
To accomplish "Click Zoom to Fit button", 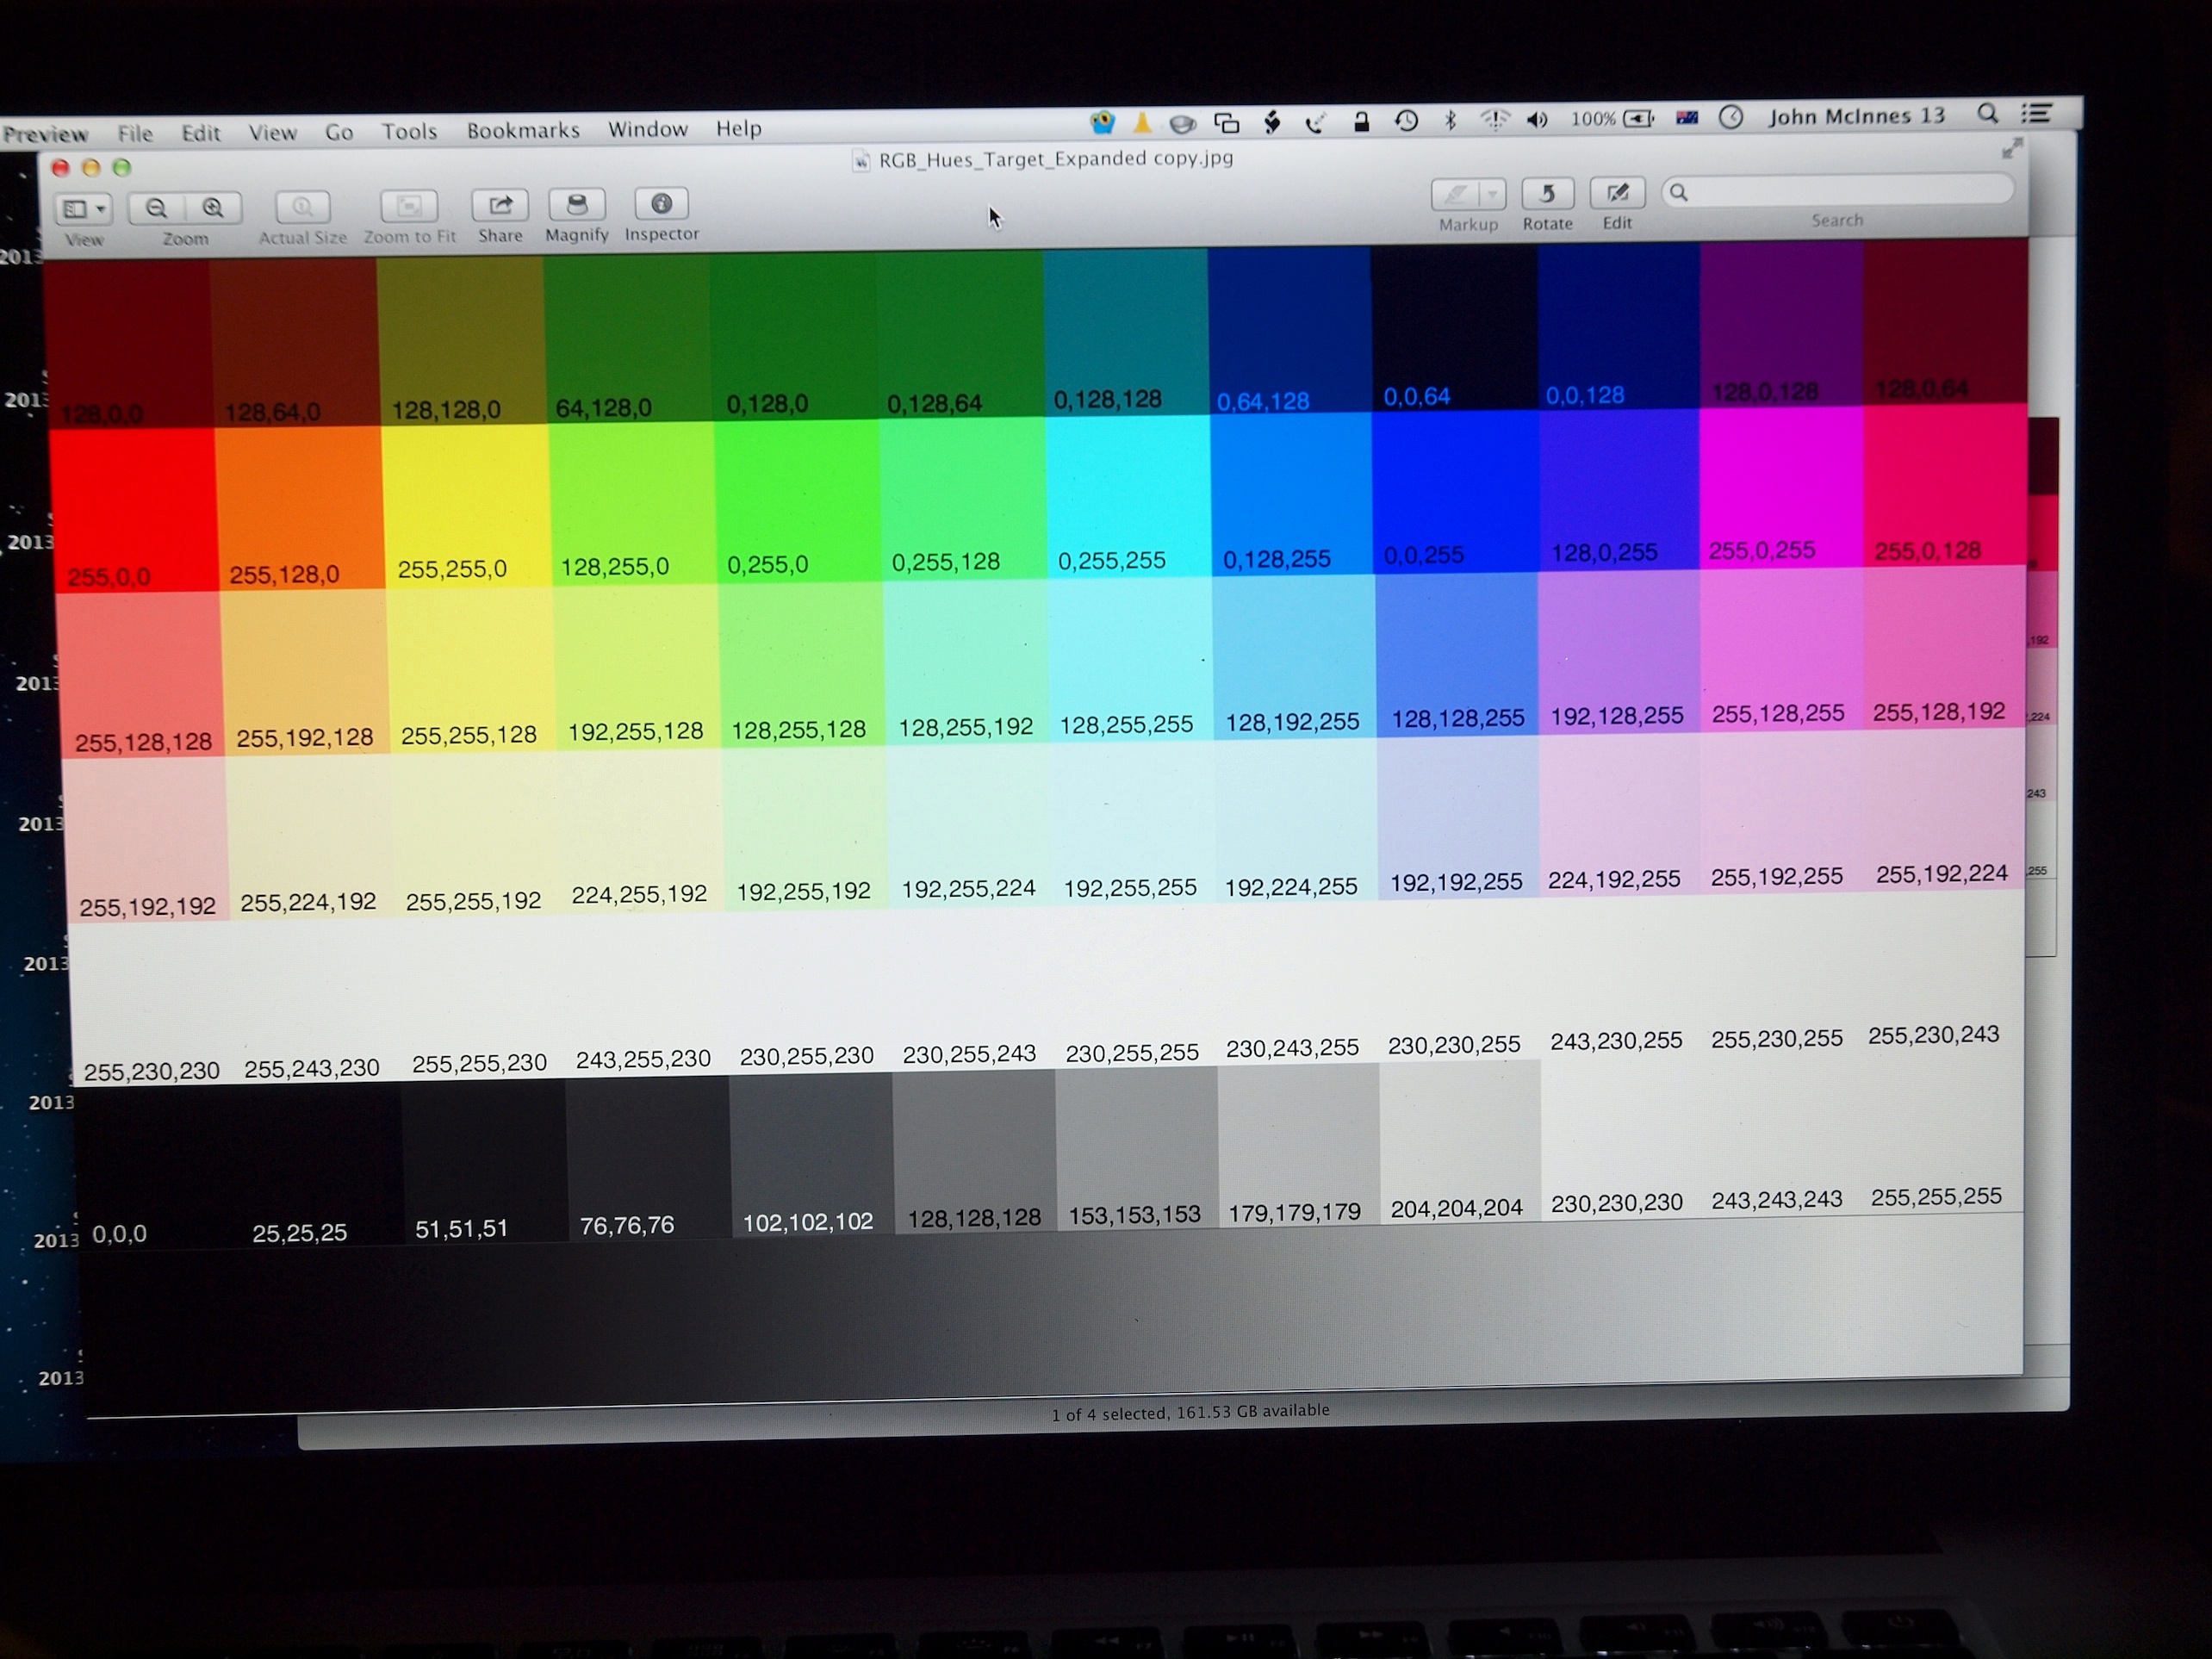I will pyautogui.click(x=409, y=207).
